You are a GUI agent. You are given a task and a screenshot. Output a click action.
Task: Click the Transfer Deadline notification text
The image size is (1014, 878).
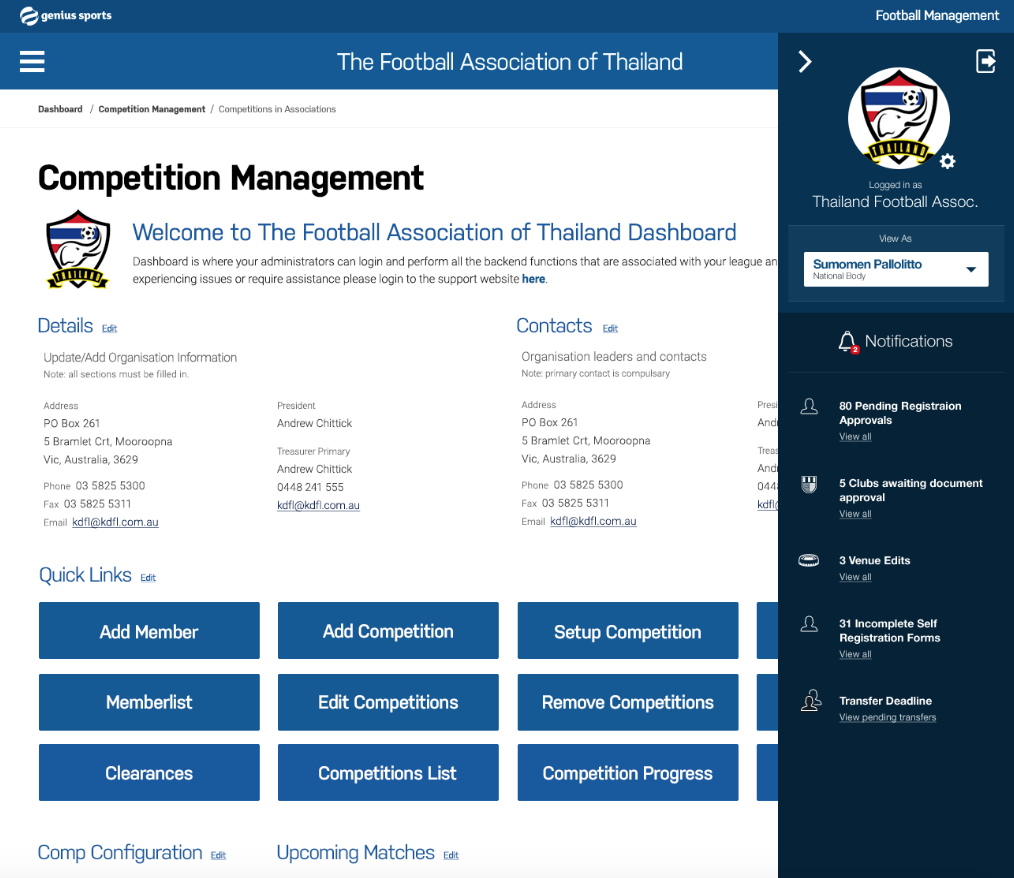click(x=885, y=701)
